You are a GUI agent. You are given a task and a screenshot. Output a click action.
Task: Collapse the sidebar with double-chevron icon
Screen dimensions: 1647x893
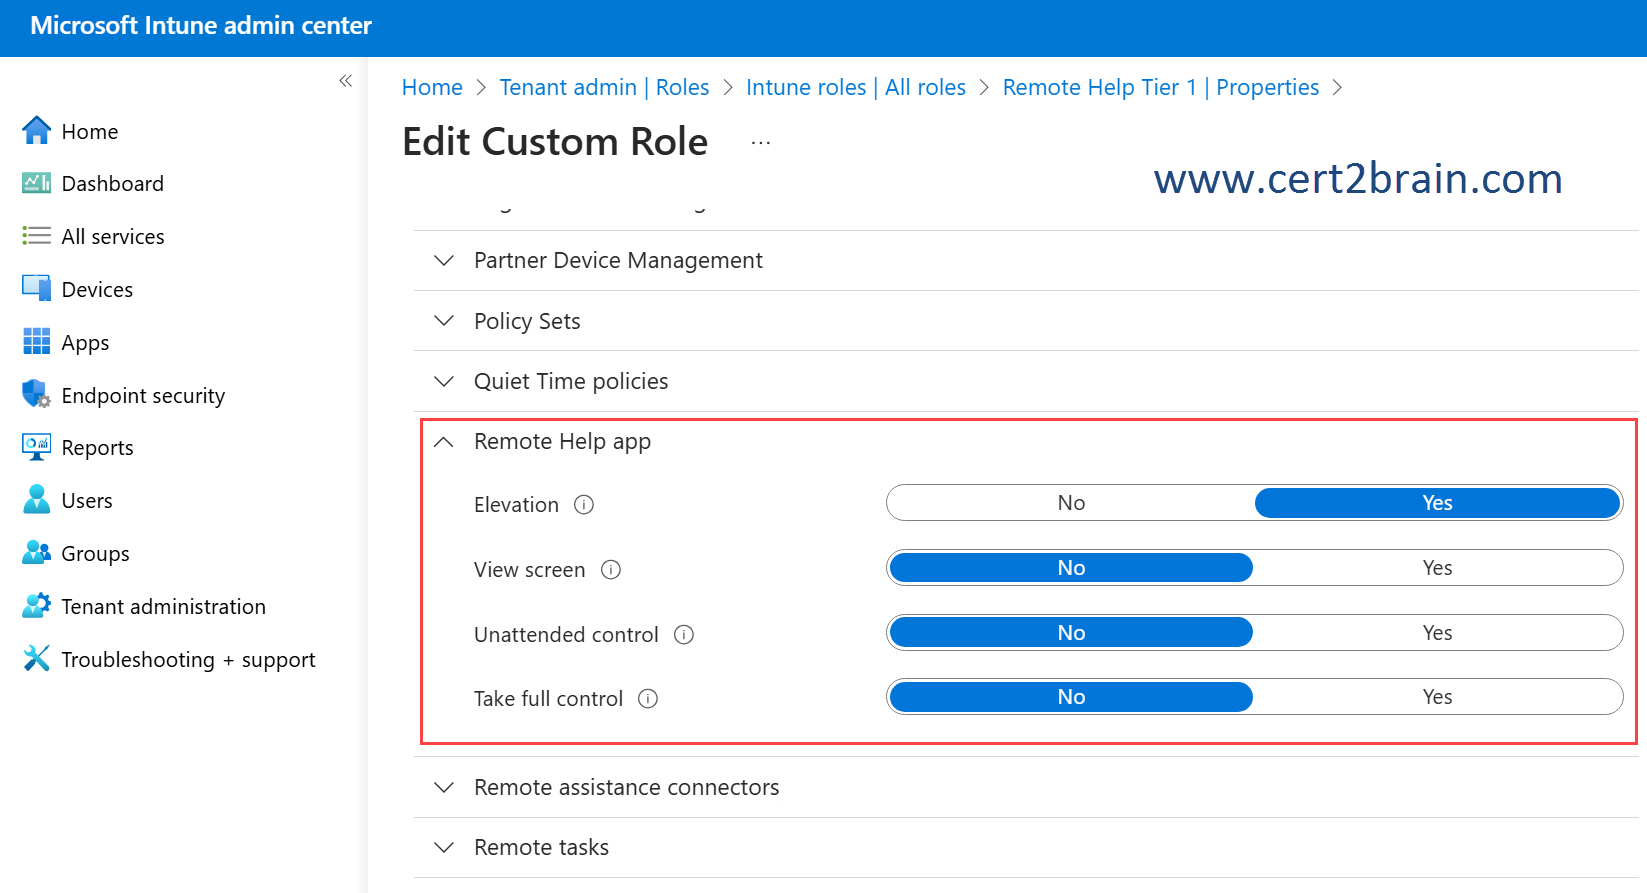[x=345, y=81]
